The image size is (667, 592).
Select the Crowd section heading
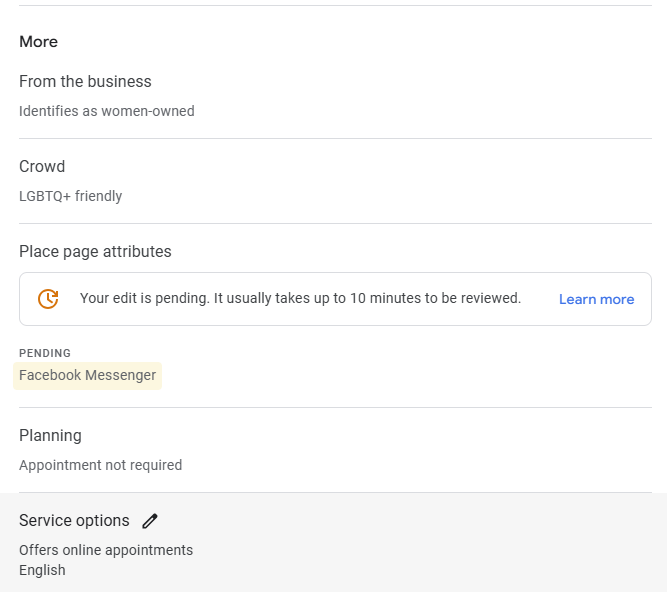pyautogui.click(x=42, y=167)
